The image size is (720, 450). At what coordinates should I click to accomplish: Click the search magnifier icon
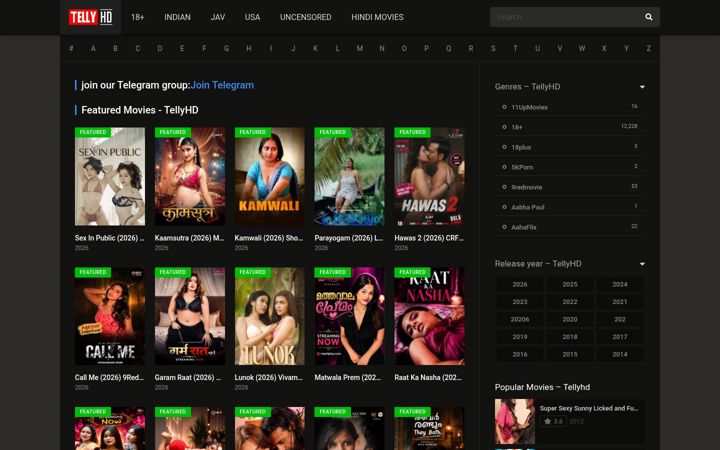point(648,17)
